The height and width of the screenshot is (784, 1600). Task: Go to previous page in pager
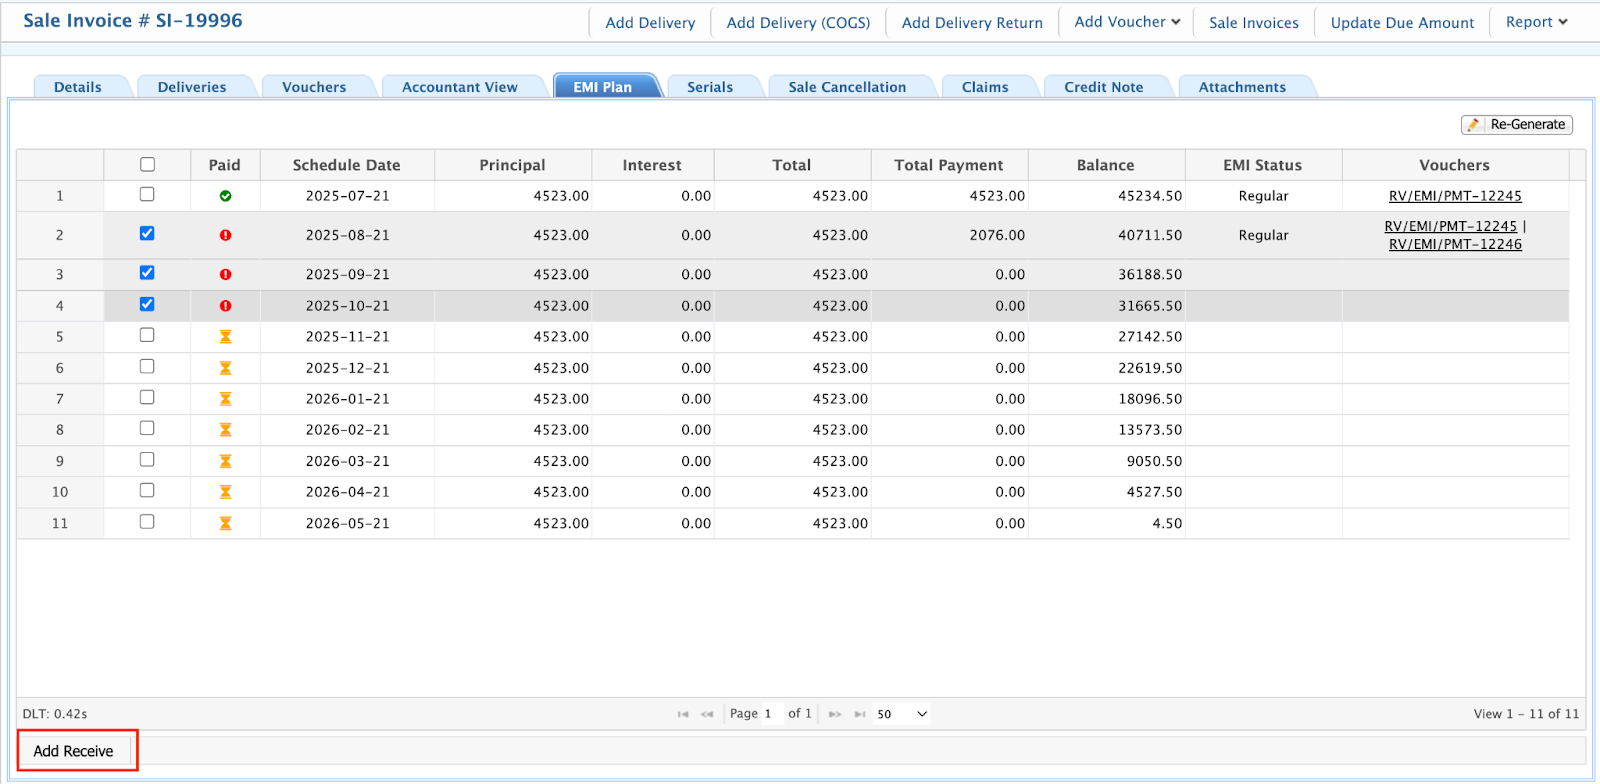tap(707, 714)
